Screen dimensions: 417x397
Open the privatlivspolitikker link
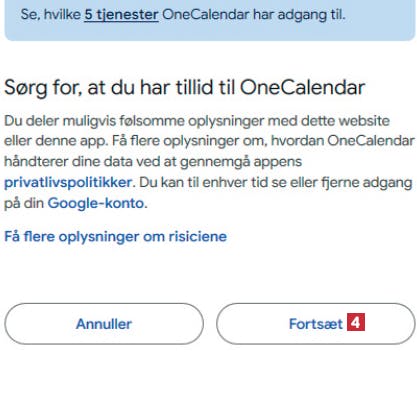68,183
